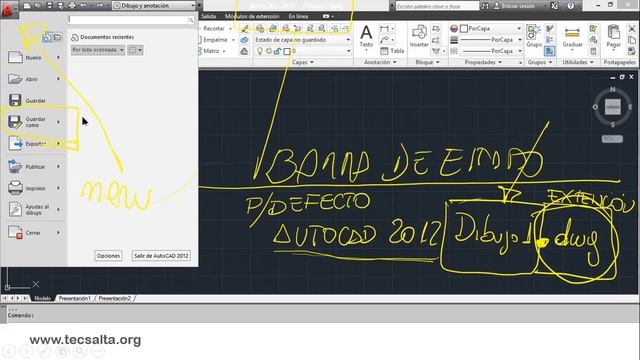Switch to the Presentación2 layout tab
Screen dimensions: 640x360
[x=115, y=298]
